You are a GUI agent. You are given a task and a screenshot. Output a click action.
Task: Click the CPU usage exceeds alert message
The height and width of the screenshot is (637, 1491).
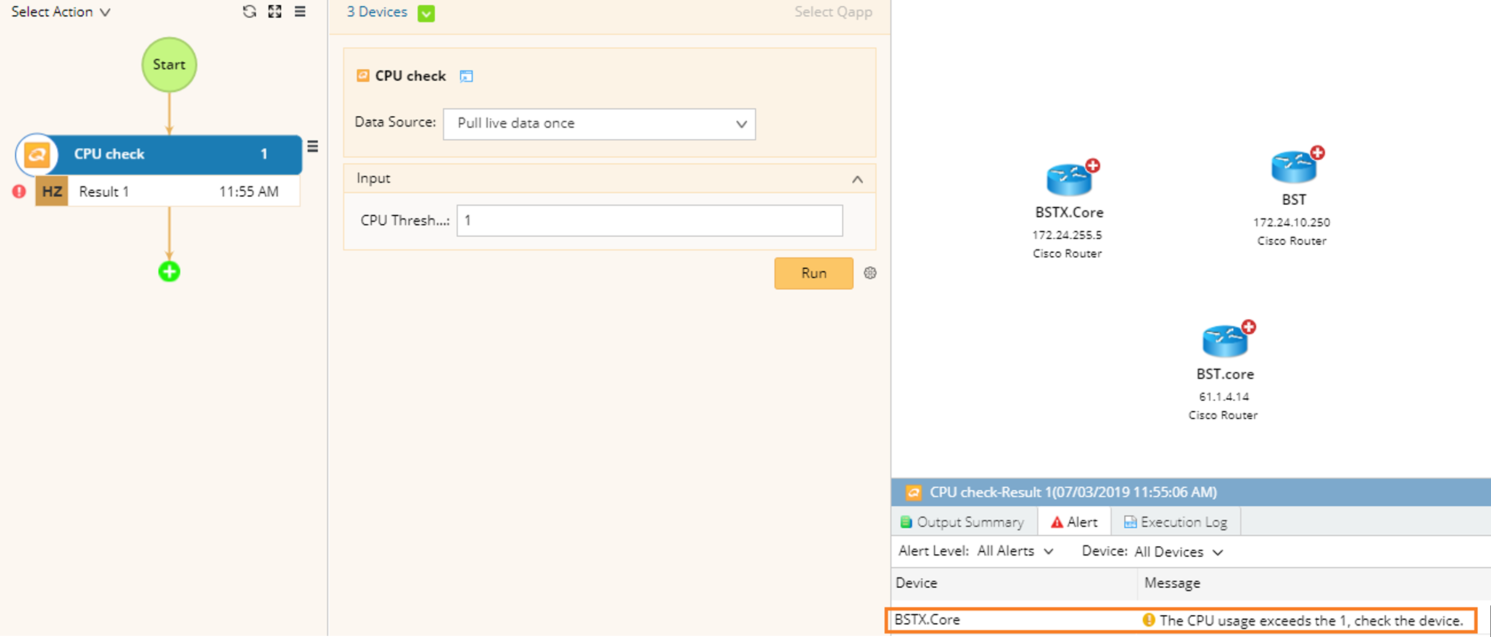tap(1311, 621)
